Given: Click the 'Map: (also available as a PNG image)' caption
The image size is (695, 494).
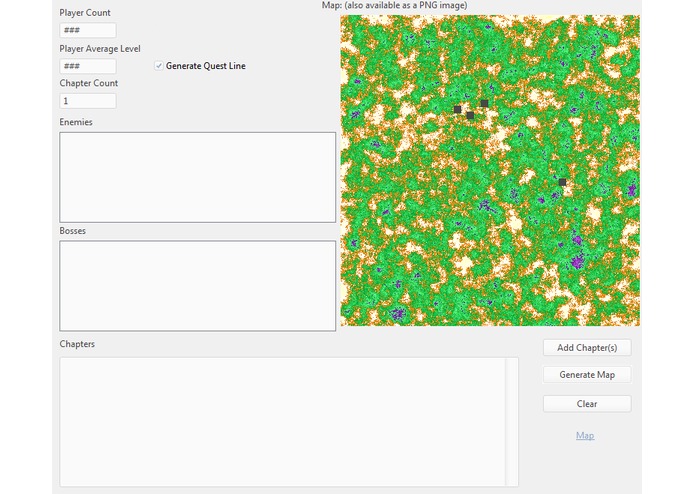Looking at the screenshot, I should tap(394, 5).
